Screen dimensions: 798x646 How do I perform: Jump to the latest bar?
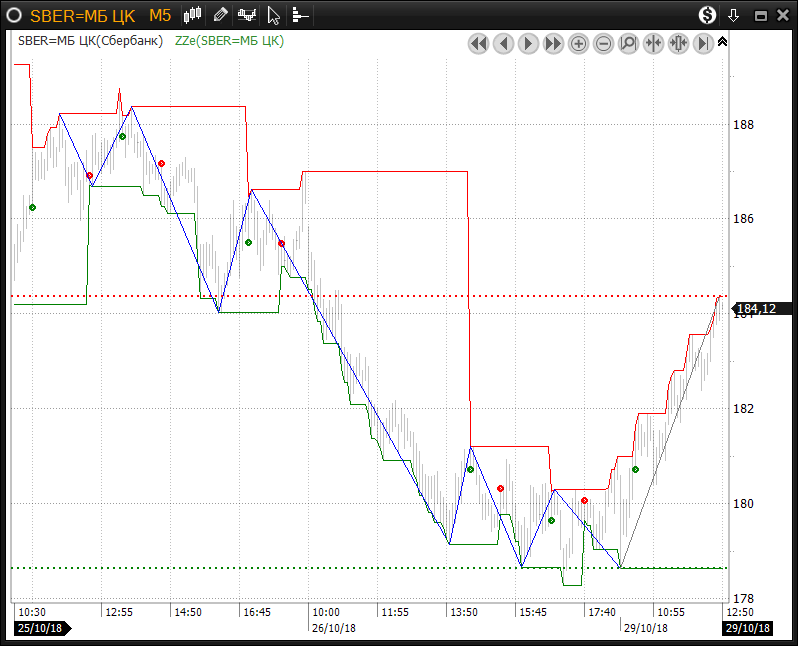click(x=704, y=43)
